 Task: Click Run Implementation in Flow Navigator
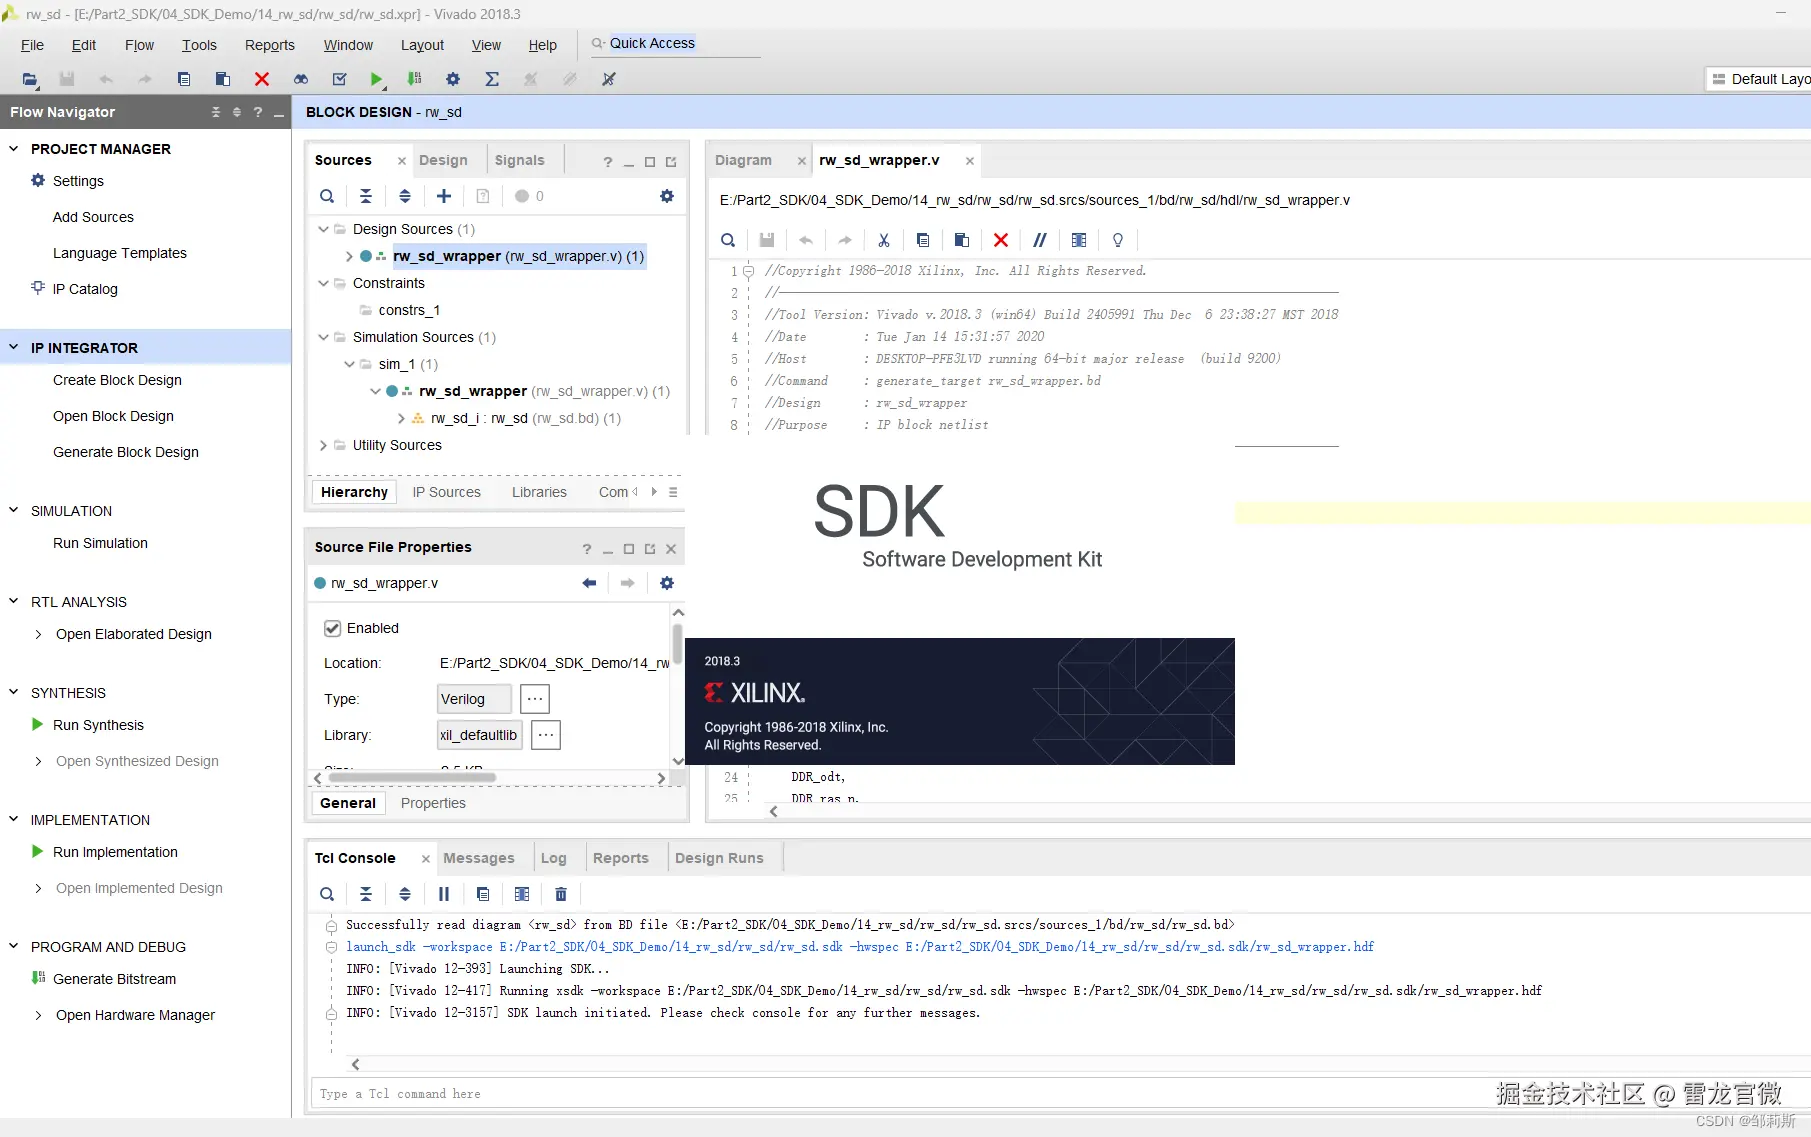click(x=115, y=852)
